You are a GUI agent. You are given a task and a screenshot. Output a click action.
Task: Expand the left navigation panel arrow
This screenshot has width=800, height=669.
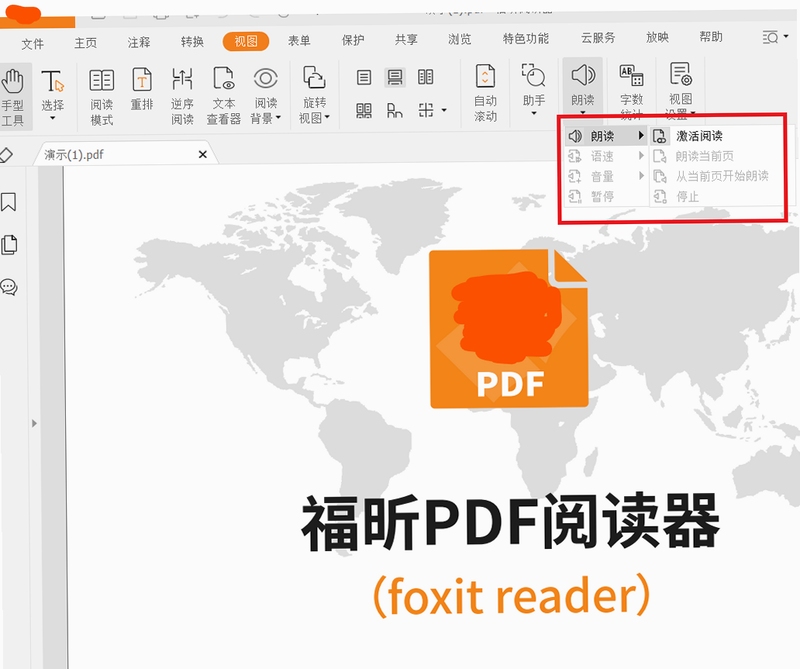[x=34, y=423]
